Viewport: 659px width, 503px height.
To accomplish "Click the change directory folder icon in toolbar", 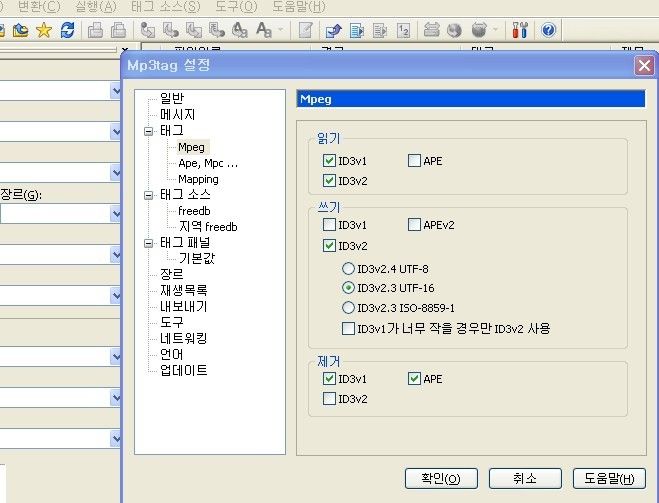I will 20,30.
